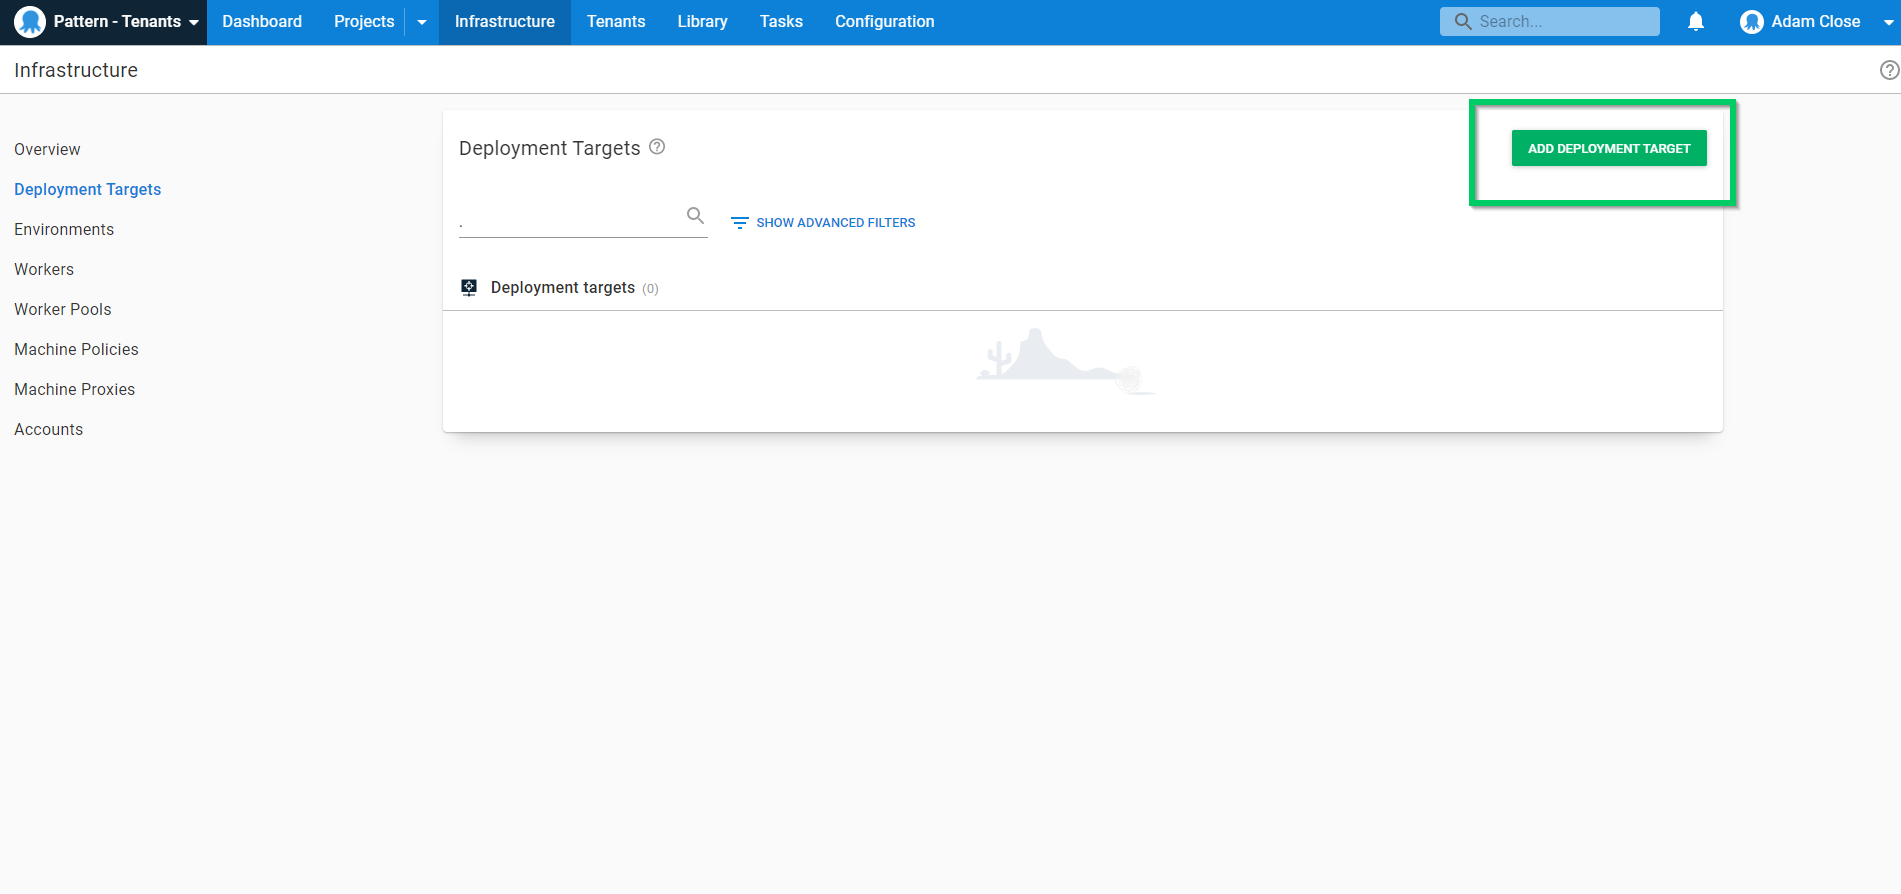The width and height of the screenshot is (1901, 894).
Task: Go to the Dashboard tab
Action: click(x=262, y=22)
